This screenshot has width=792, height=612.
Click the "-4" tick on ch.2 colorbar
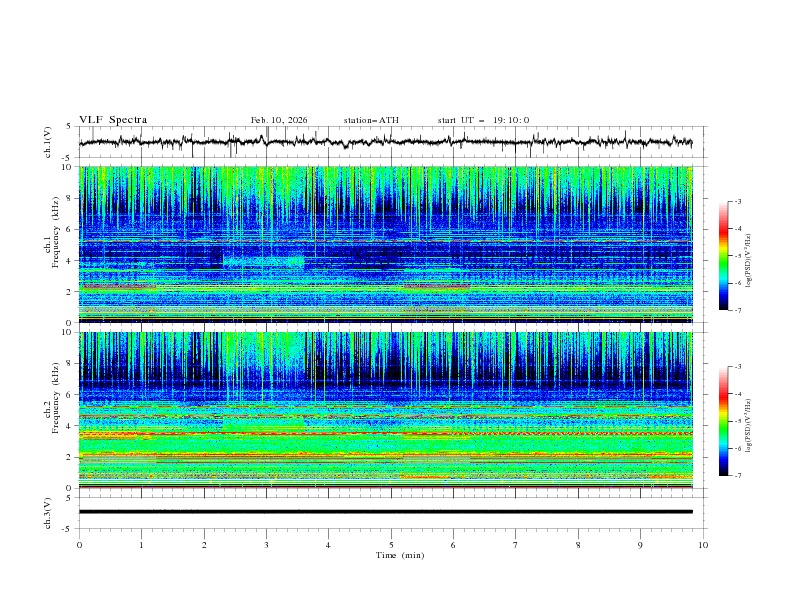click(737, 394)
